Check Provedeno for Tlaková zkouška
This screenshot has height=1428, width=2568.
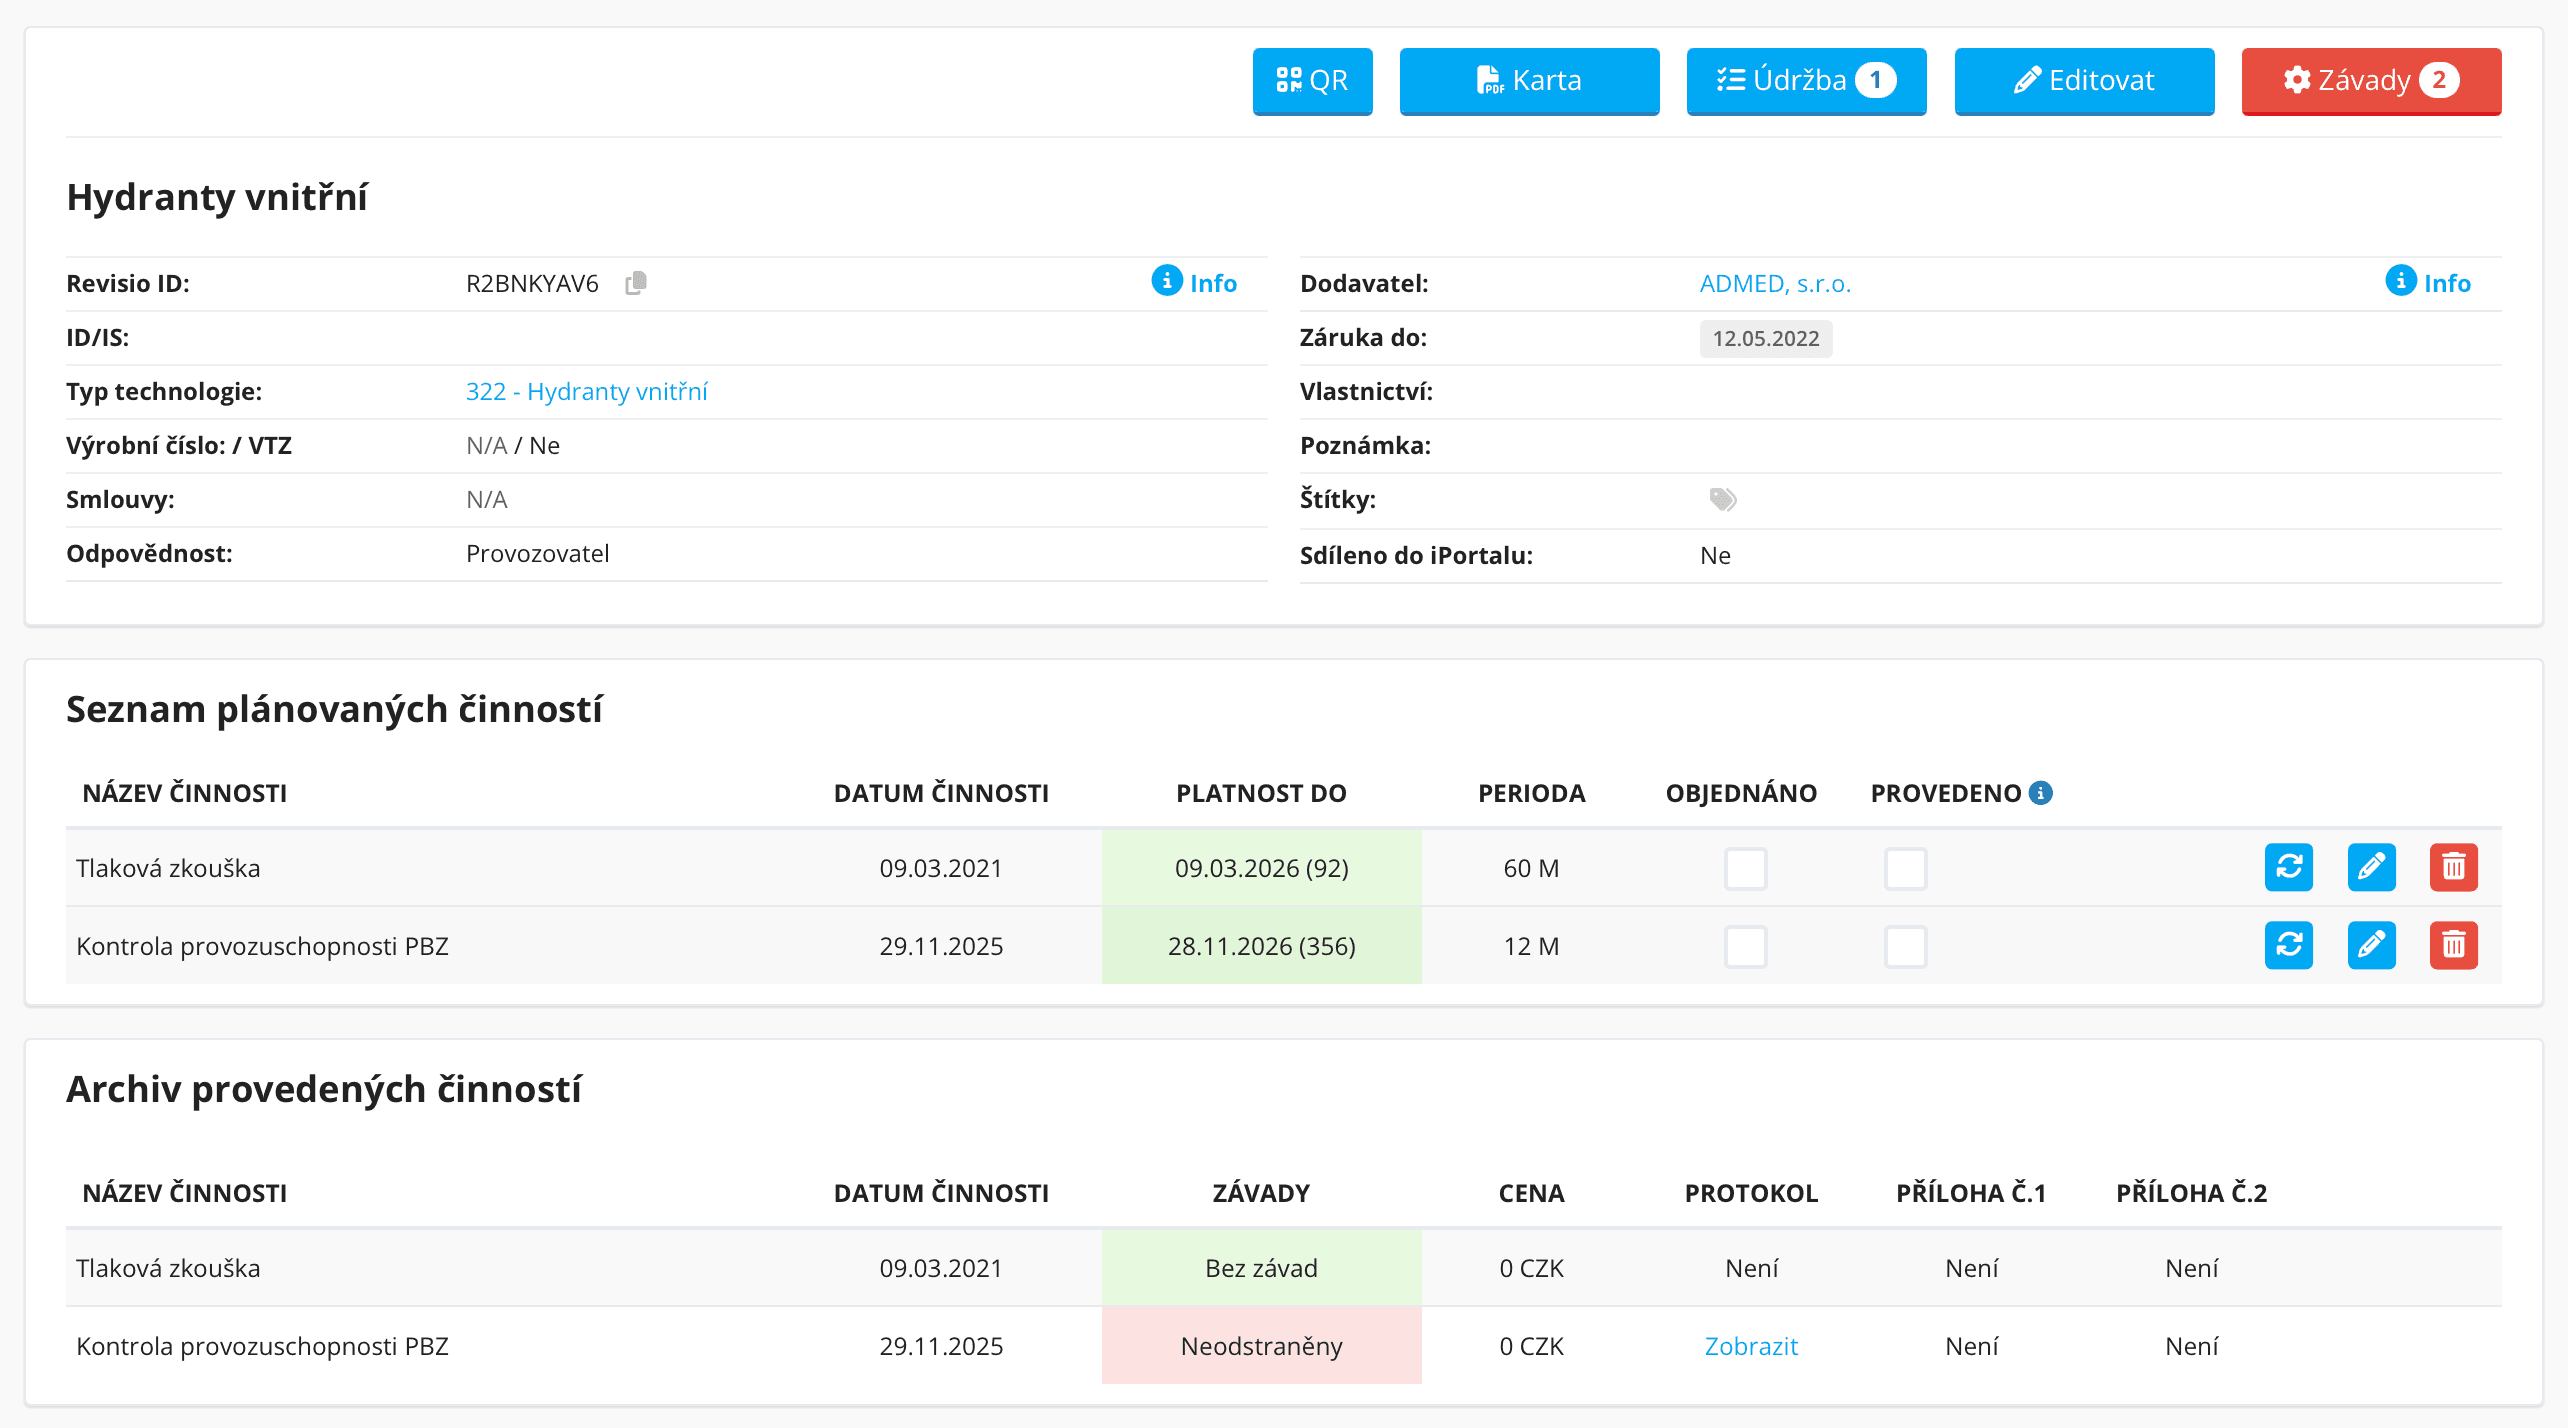click(x=1905, y=868)
